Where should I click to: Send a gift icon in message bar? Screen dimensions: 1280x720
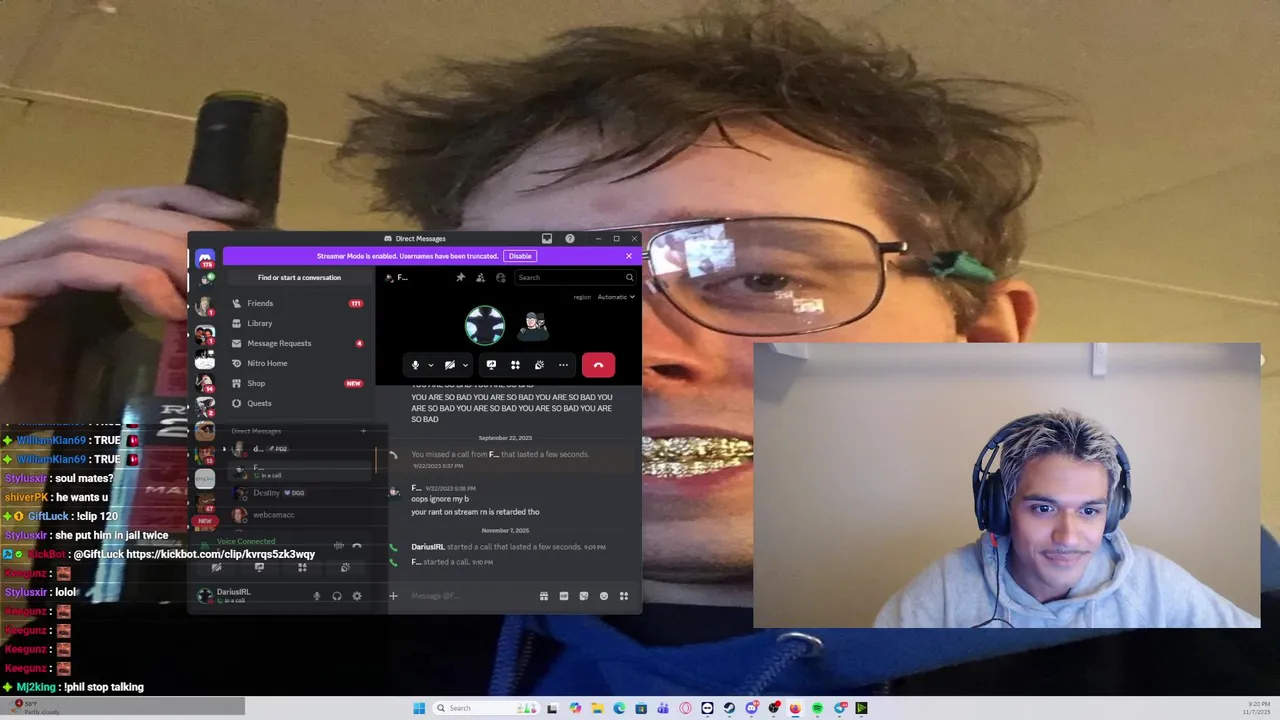(x=544, y=596)
